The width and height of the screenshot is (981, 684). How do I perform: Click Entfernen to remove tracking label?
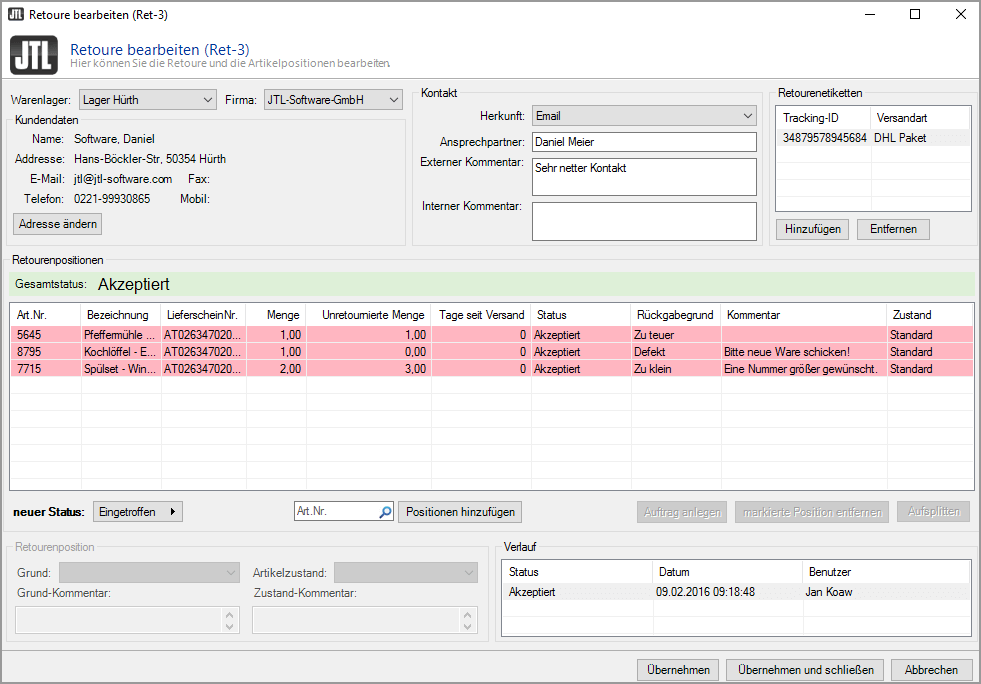click(893, 229)
